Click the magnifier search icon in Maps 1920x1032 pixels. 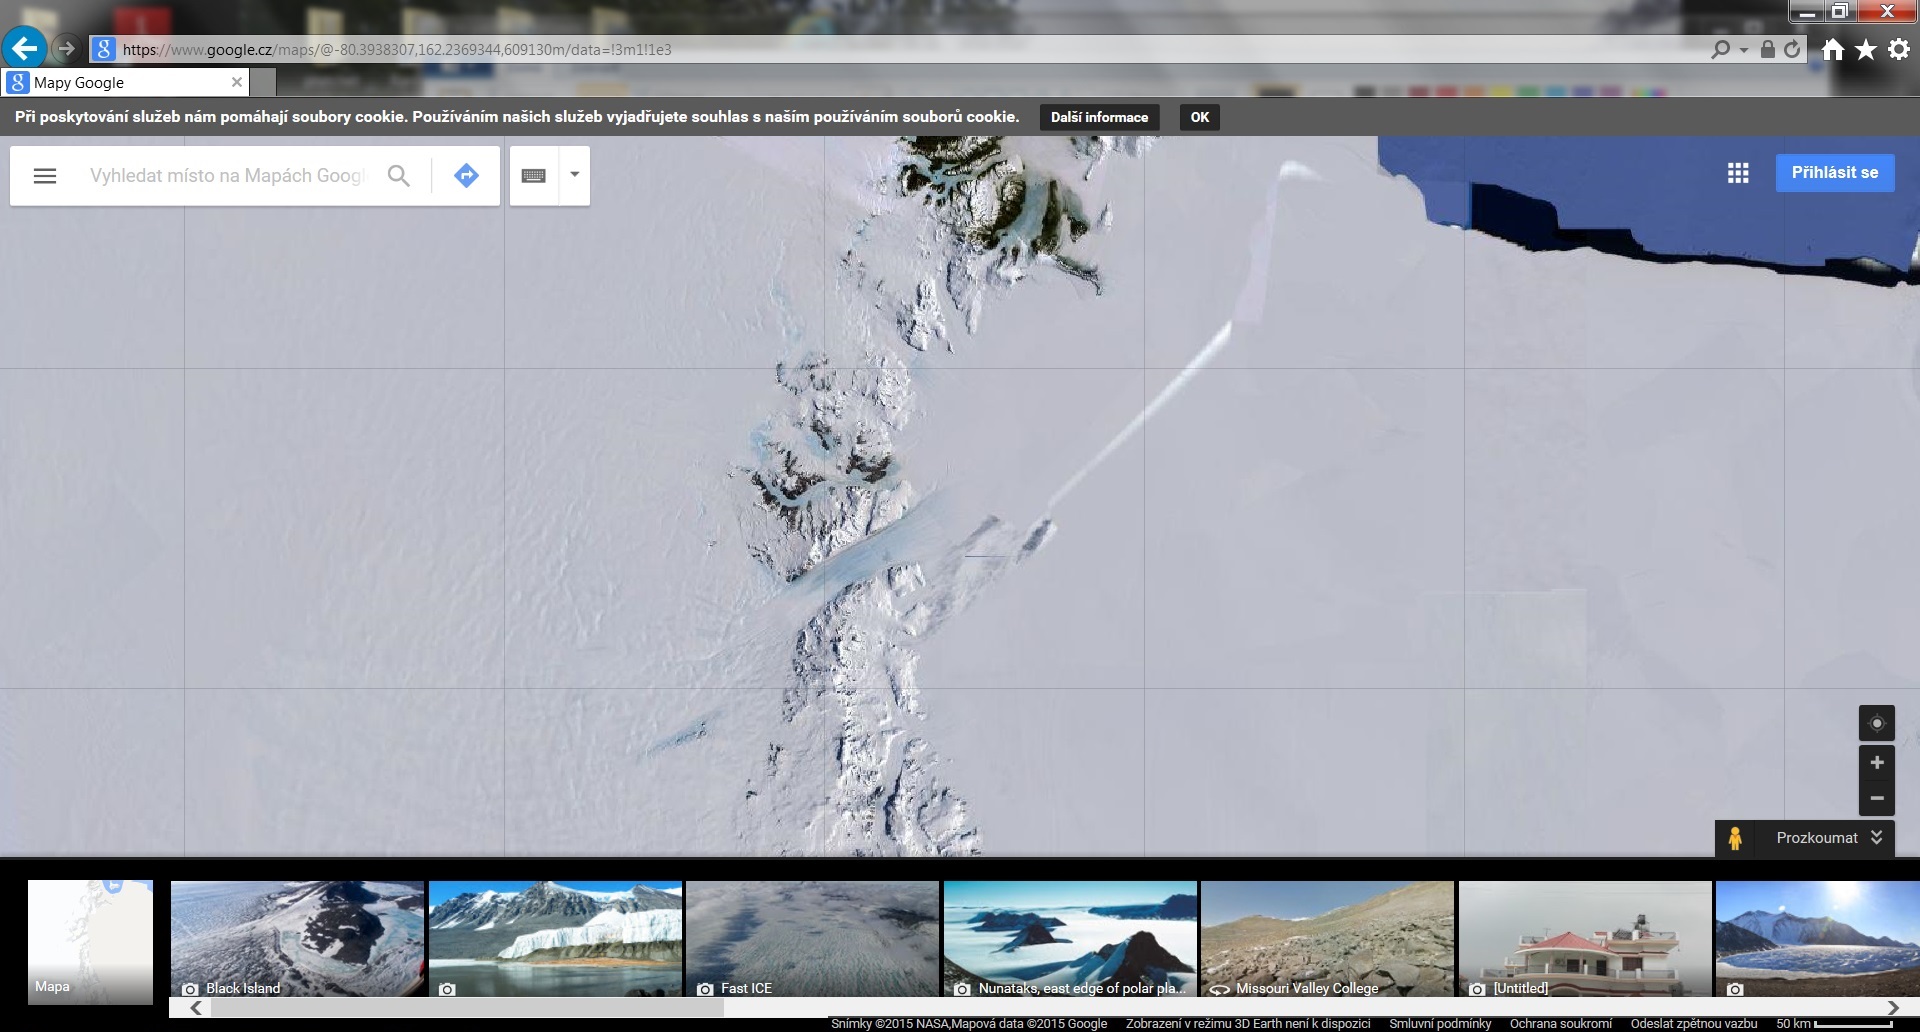[x=398, y=176]
